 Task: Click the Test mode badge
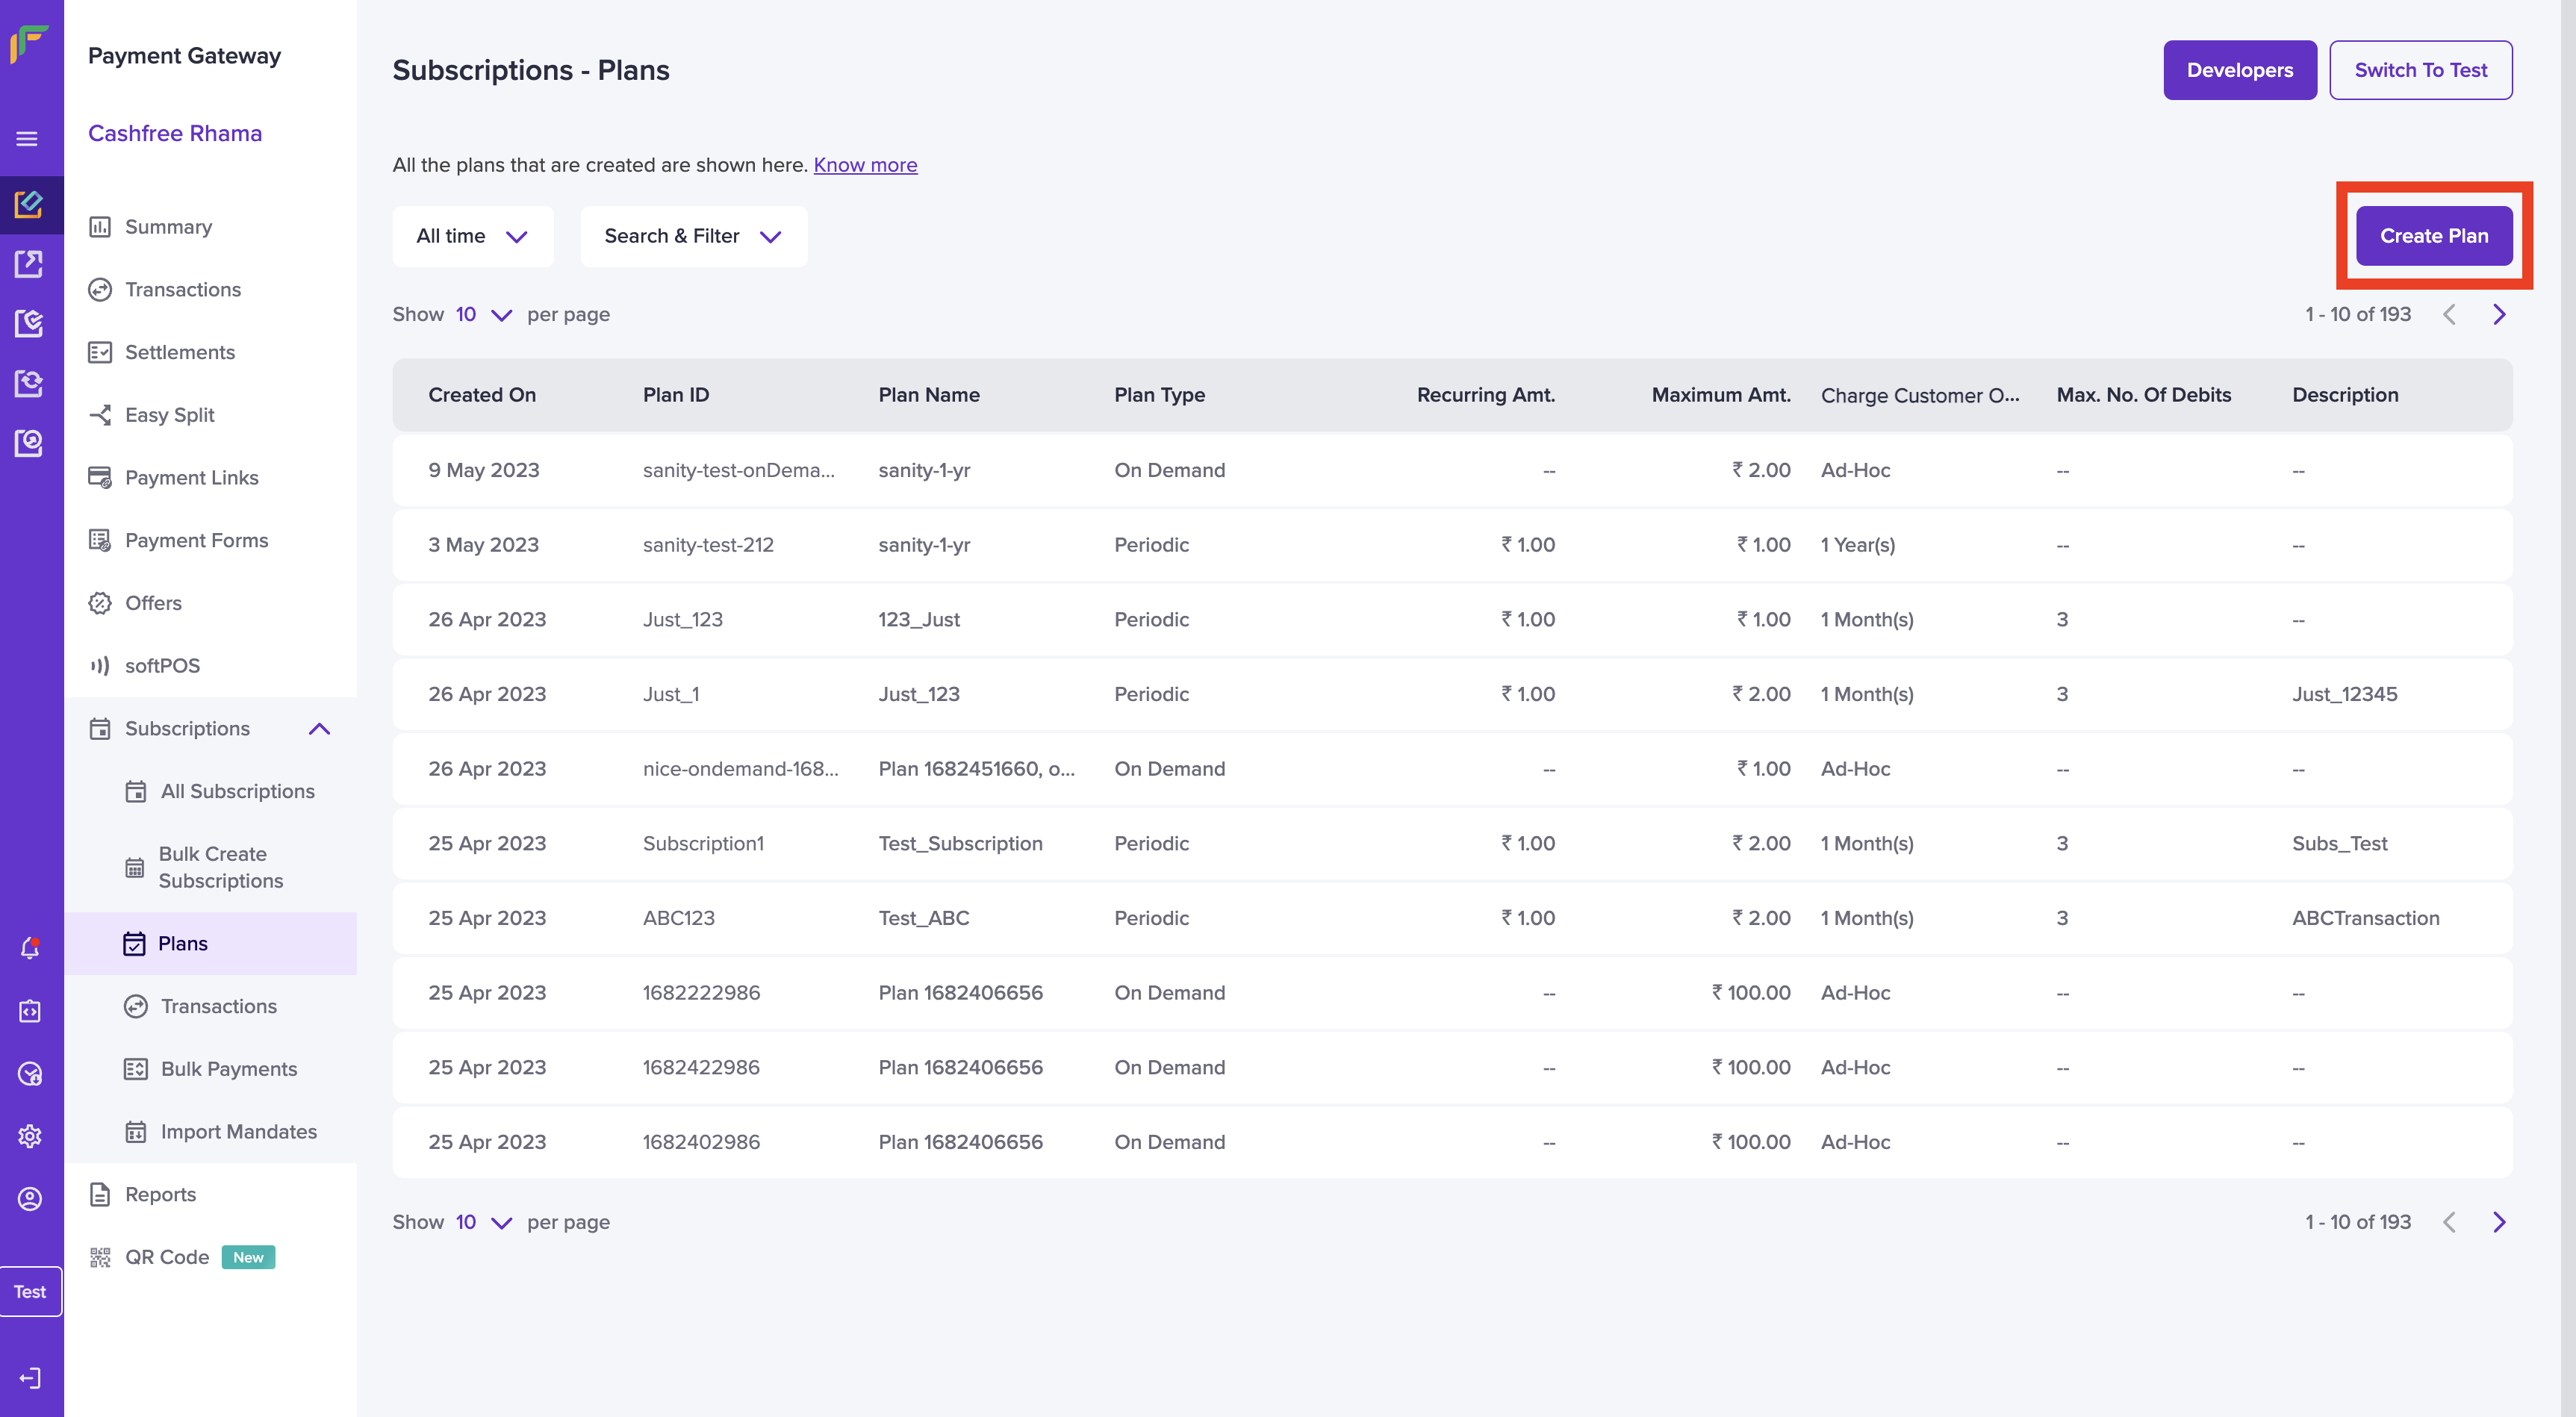(x=30, y=1291)
